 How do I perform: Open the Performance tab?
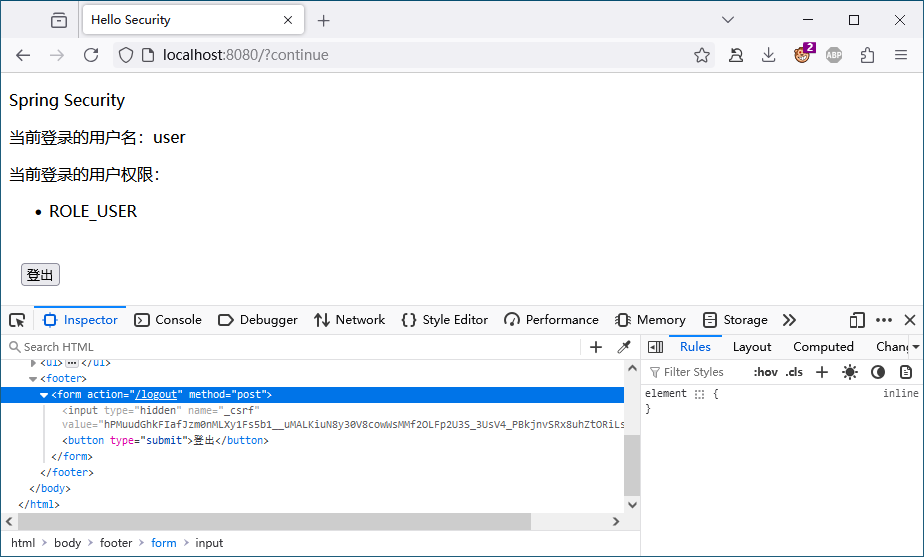coord(551,320)
